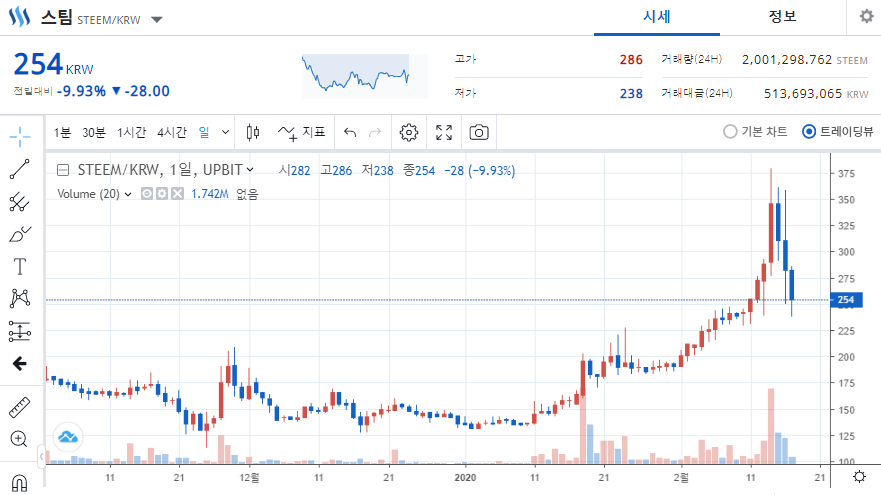Open the STEEM/KRW market selector dropdown
This screenshot has height=495, width=881.
(157, 20)
